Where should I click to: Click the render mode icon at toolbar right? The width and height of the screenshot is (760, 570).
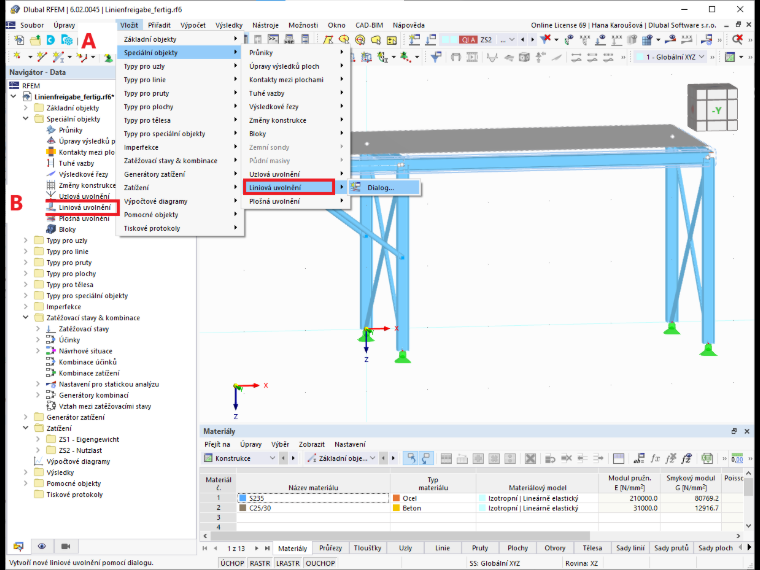point(730,57)
